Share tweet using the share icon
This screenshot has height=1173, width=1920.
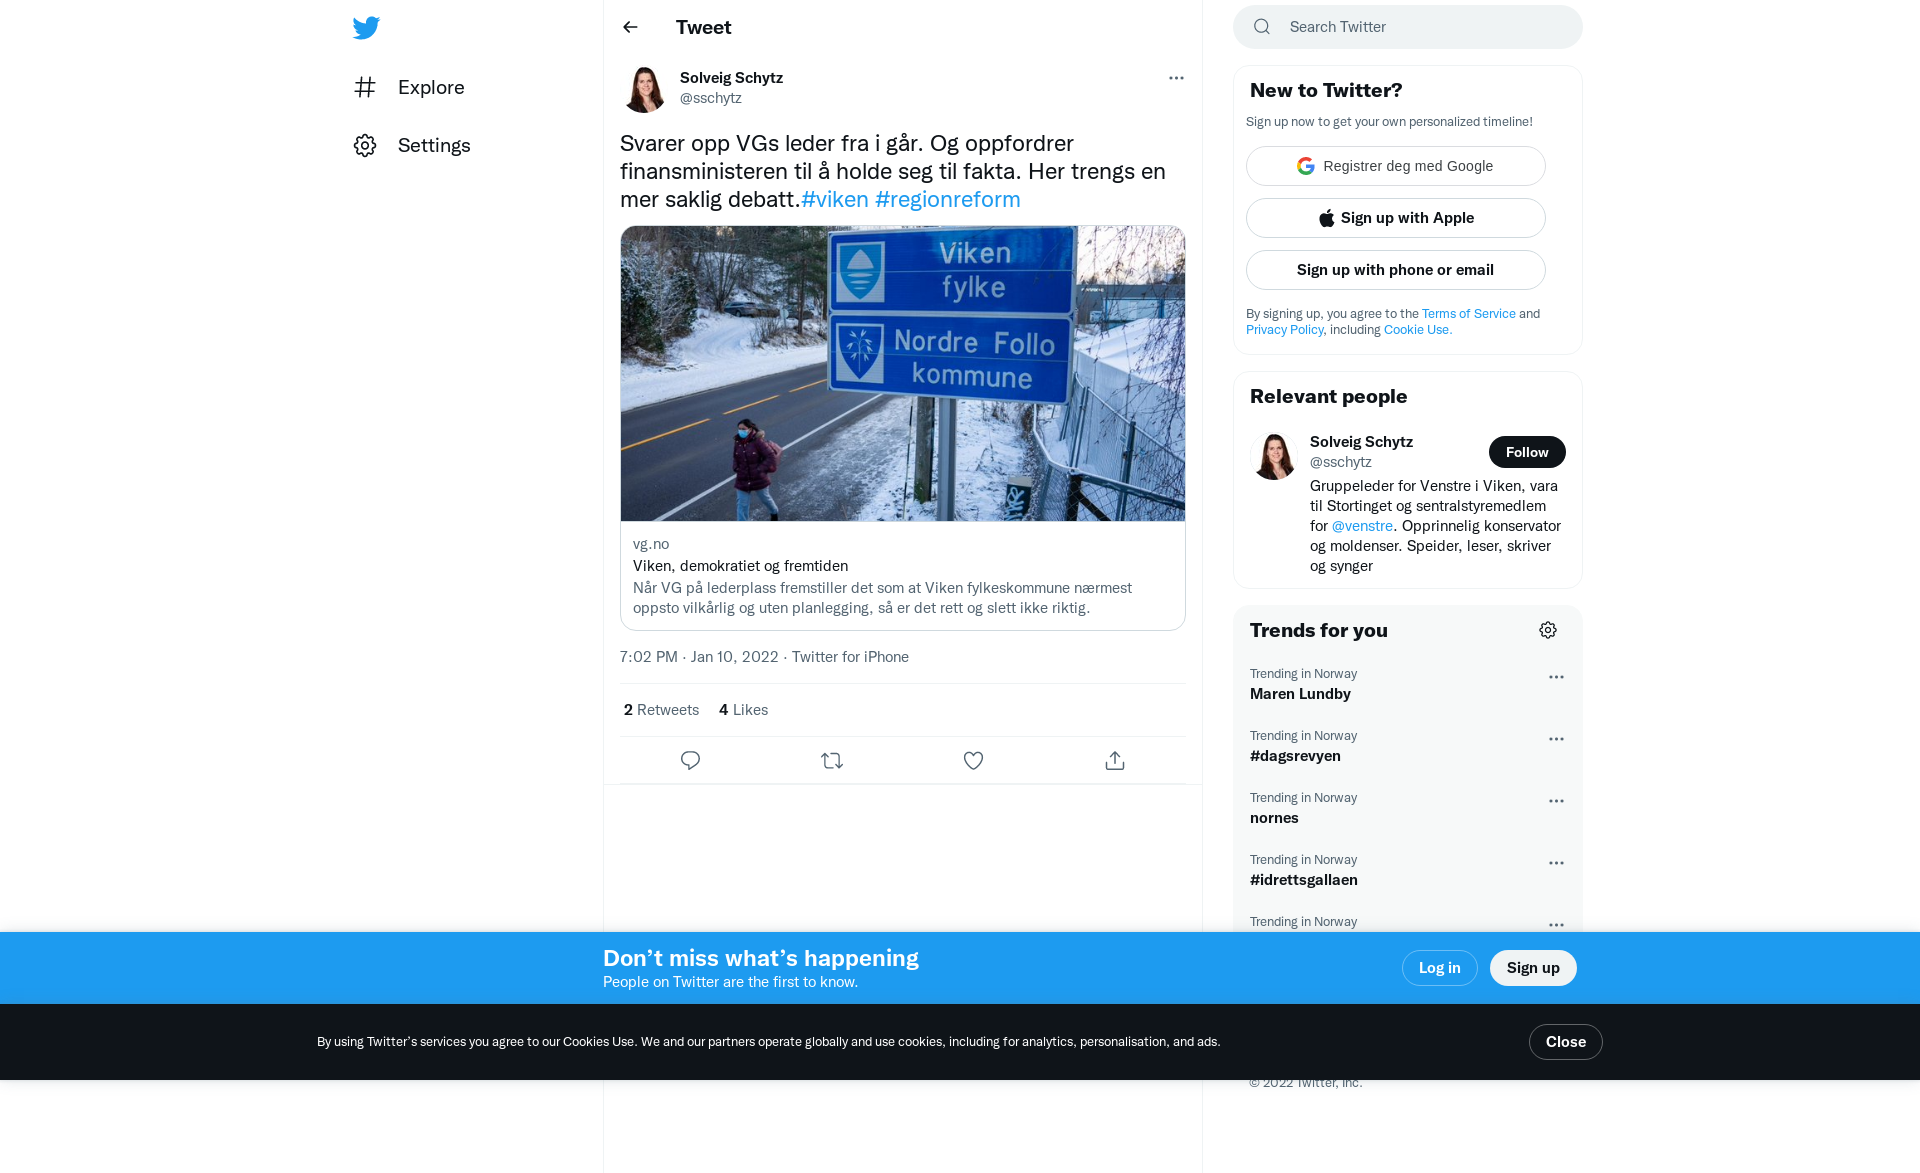pyautogui.click(x=1115, y=761)
